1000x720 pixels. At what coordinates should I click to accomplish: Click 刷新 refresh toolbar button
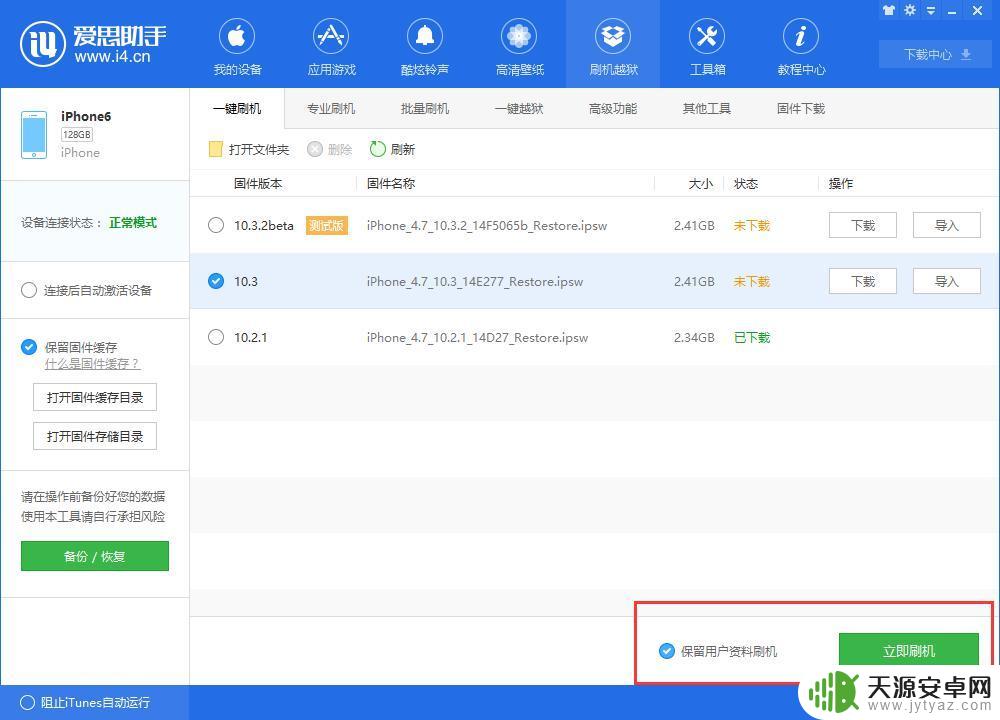click(393, 149)
